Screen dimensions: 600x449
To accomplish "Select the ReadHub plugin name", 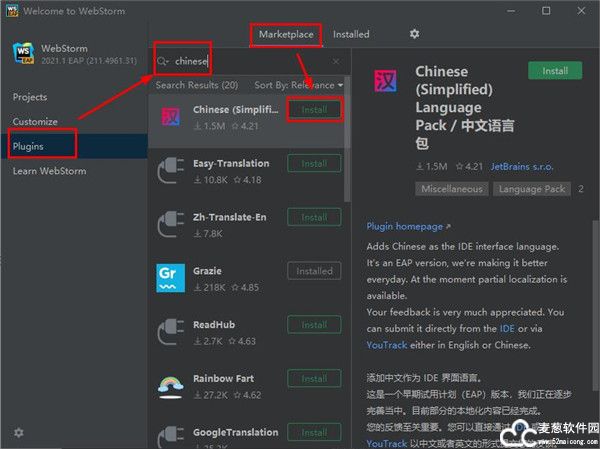I will click(214, 325).
